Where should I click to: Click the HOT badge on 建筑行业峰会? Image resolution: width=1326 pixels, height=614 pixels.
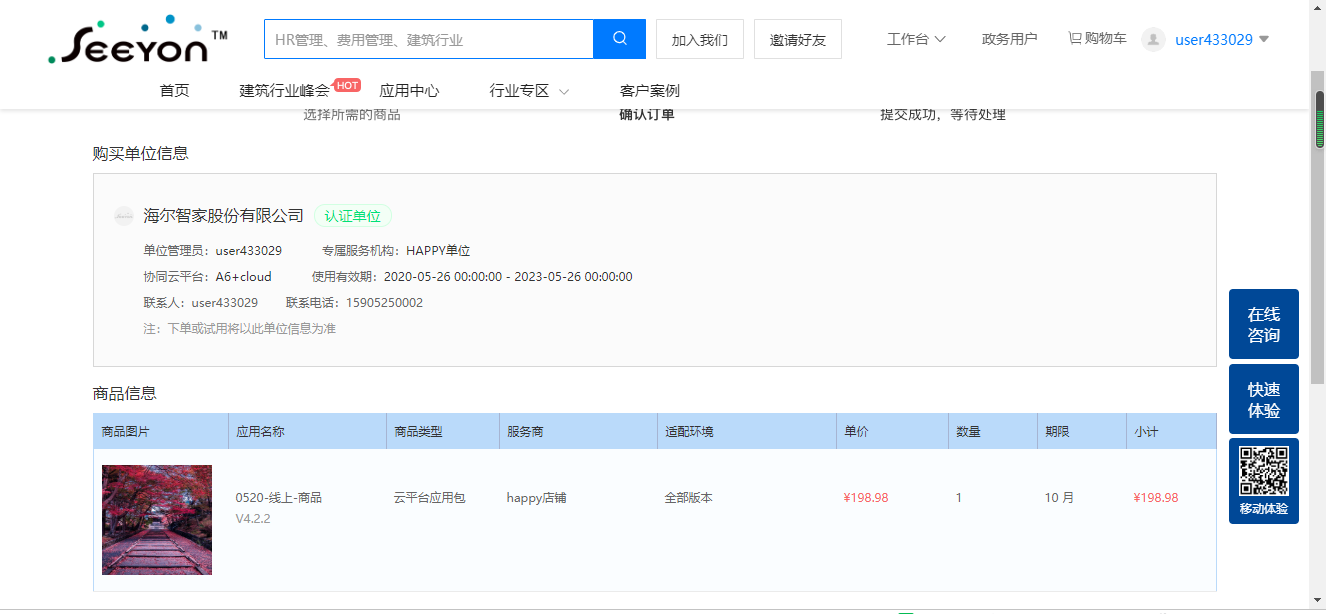347,85
